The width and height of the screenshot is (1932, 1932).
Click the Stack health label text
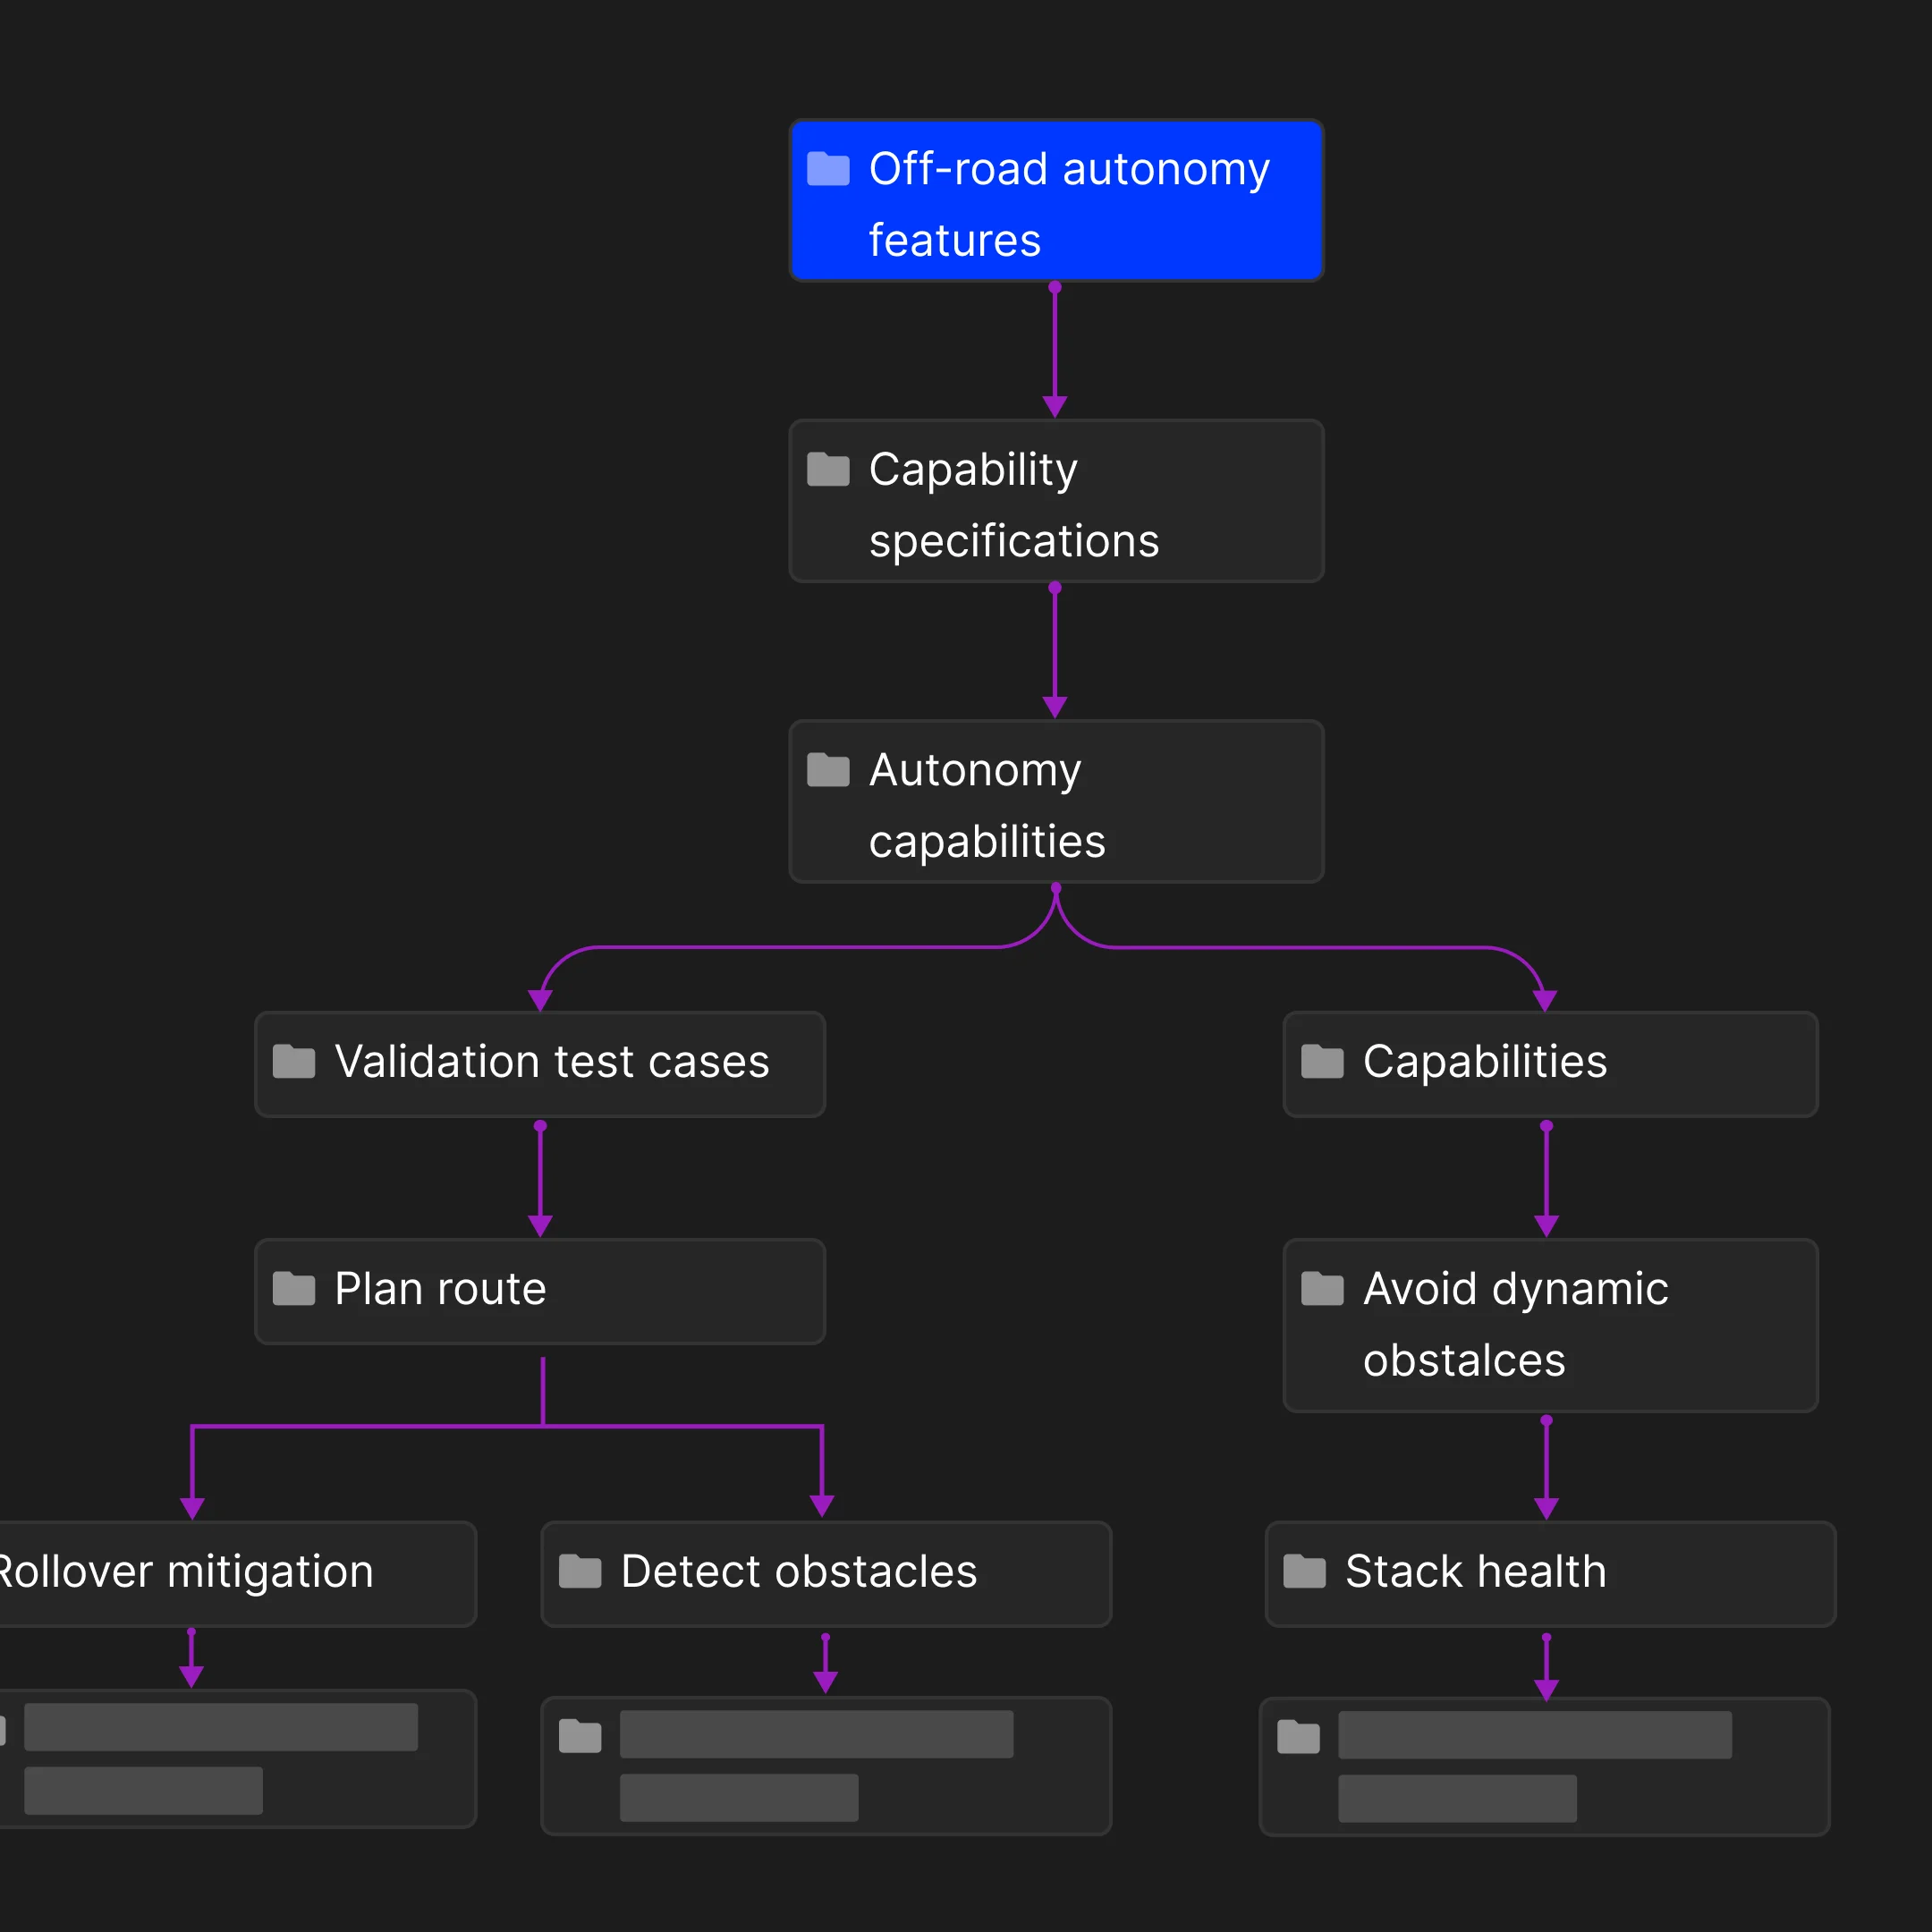point(1475,1572)
